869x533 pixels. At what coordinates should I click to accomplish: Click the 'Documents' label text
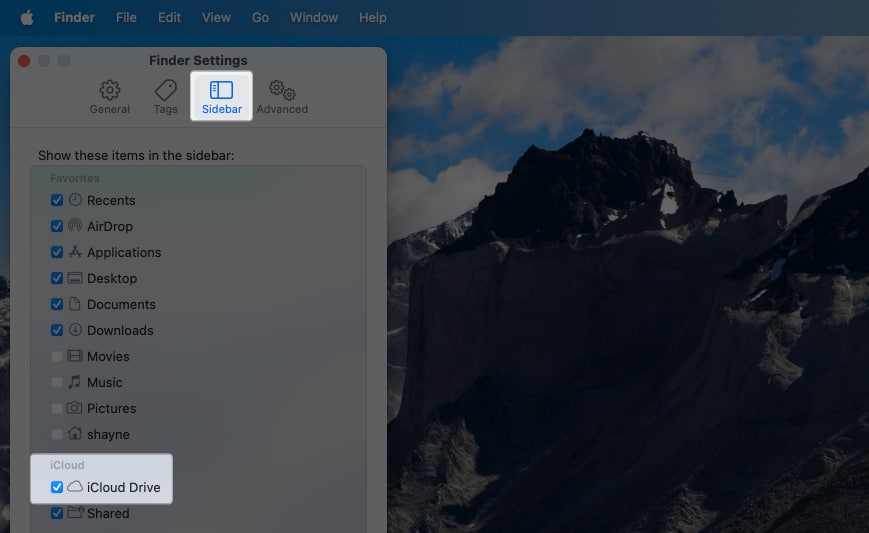[121, 305]
